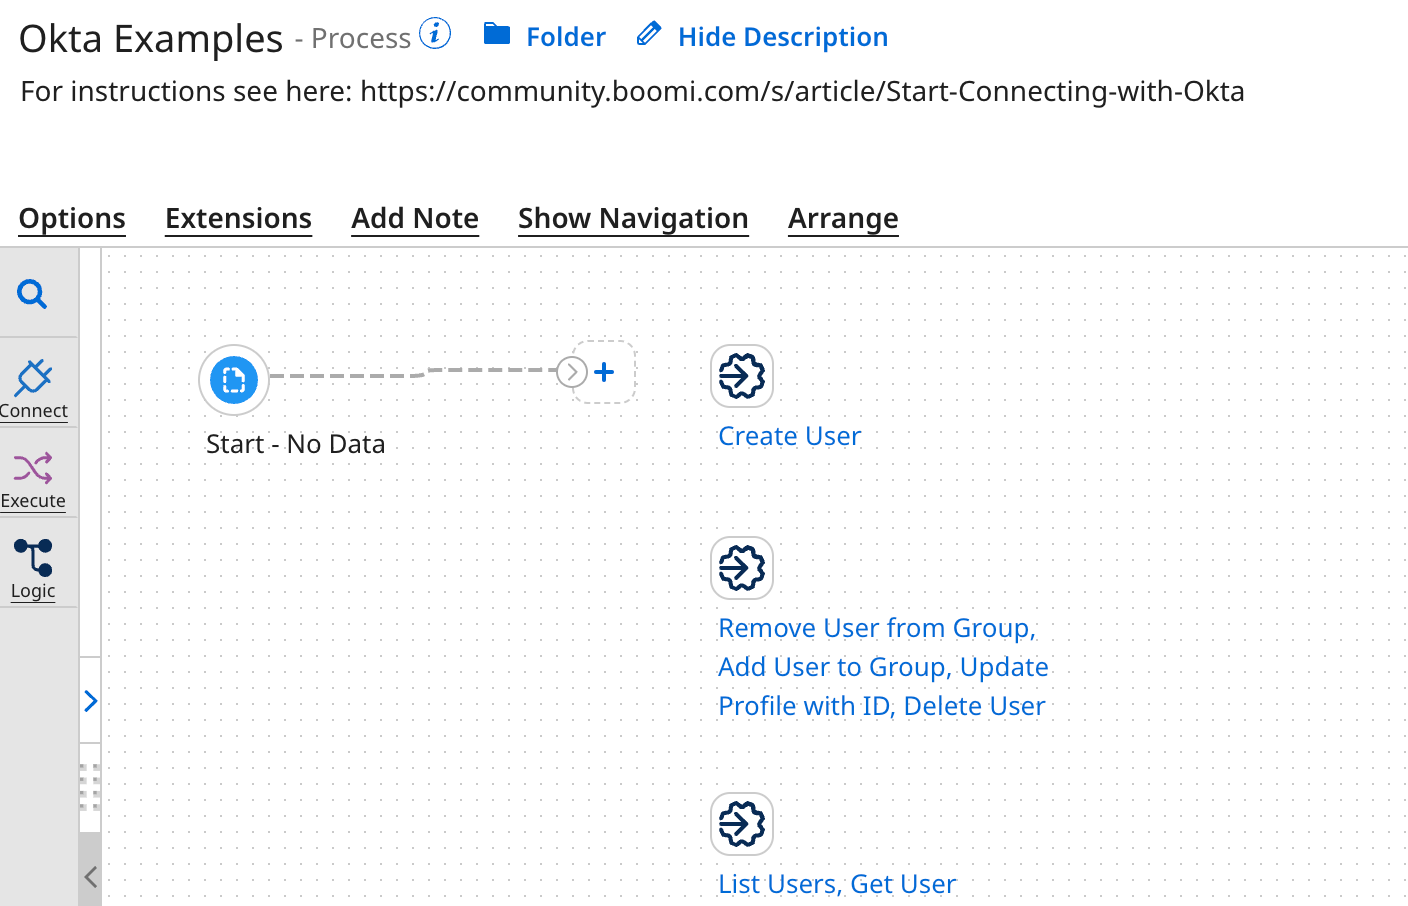Select the Remove User from Group process shape
The height and width of the screenshot is (906, 1408).
pyautogui.click(x=742, y=568)
